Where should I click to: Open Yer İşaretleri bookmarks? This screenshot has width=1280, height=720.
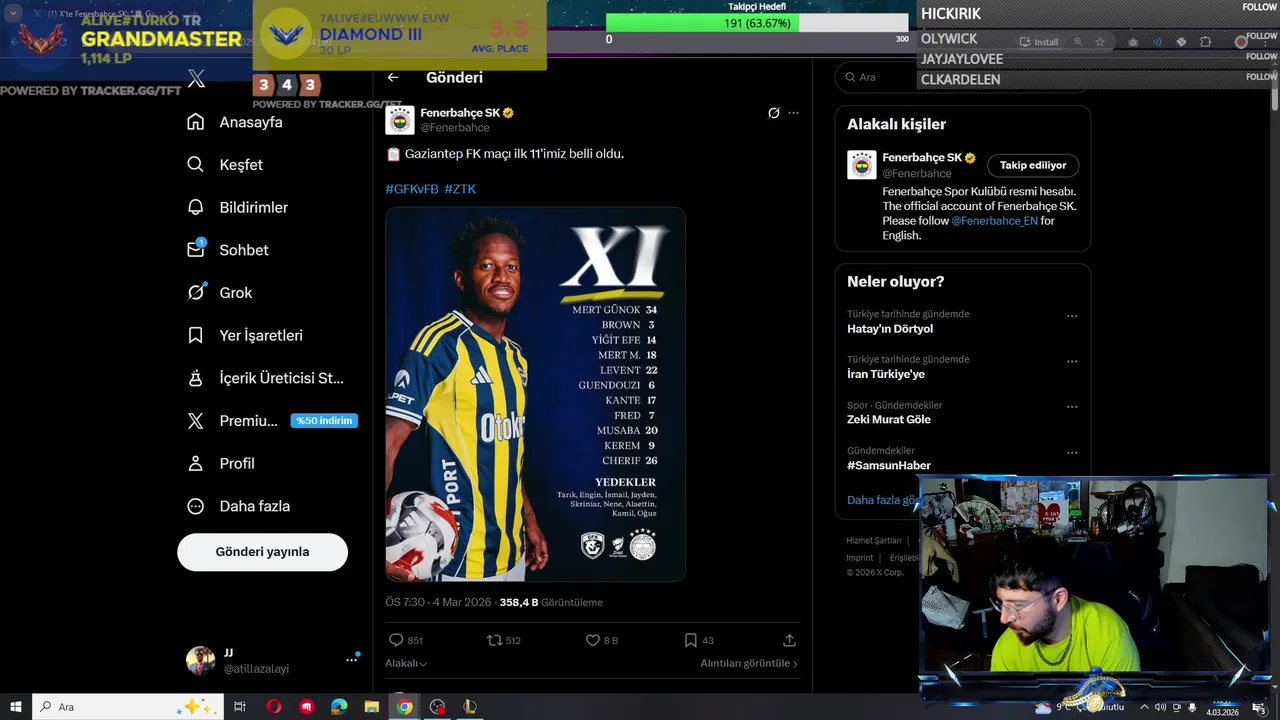tap(245, 335)
